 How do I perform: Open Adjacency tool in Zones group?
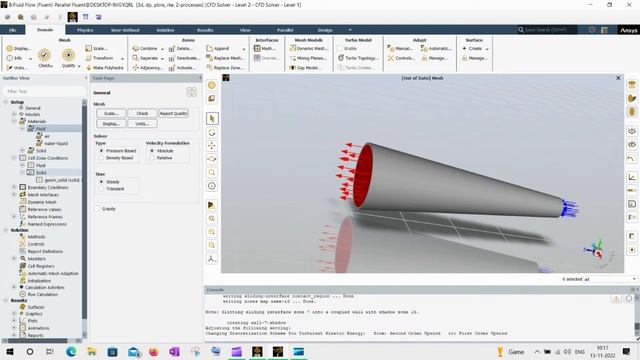[x=148, y=68]
